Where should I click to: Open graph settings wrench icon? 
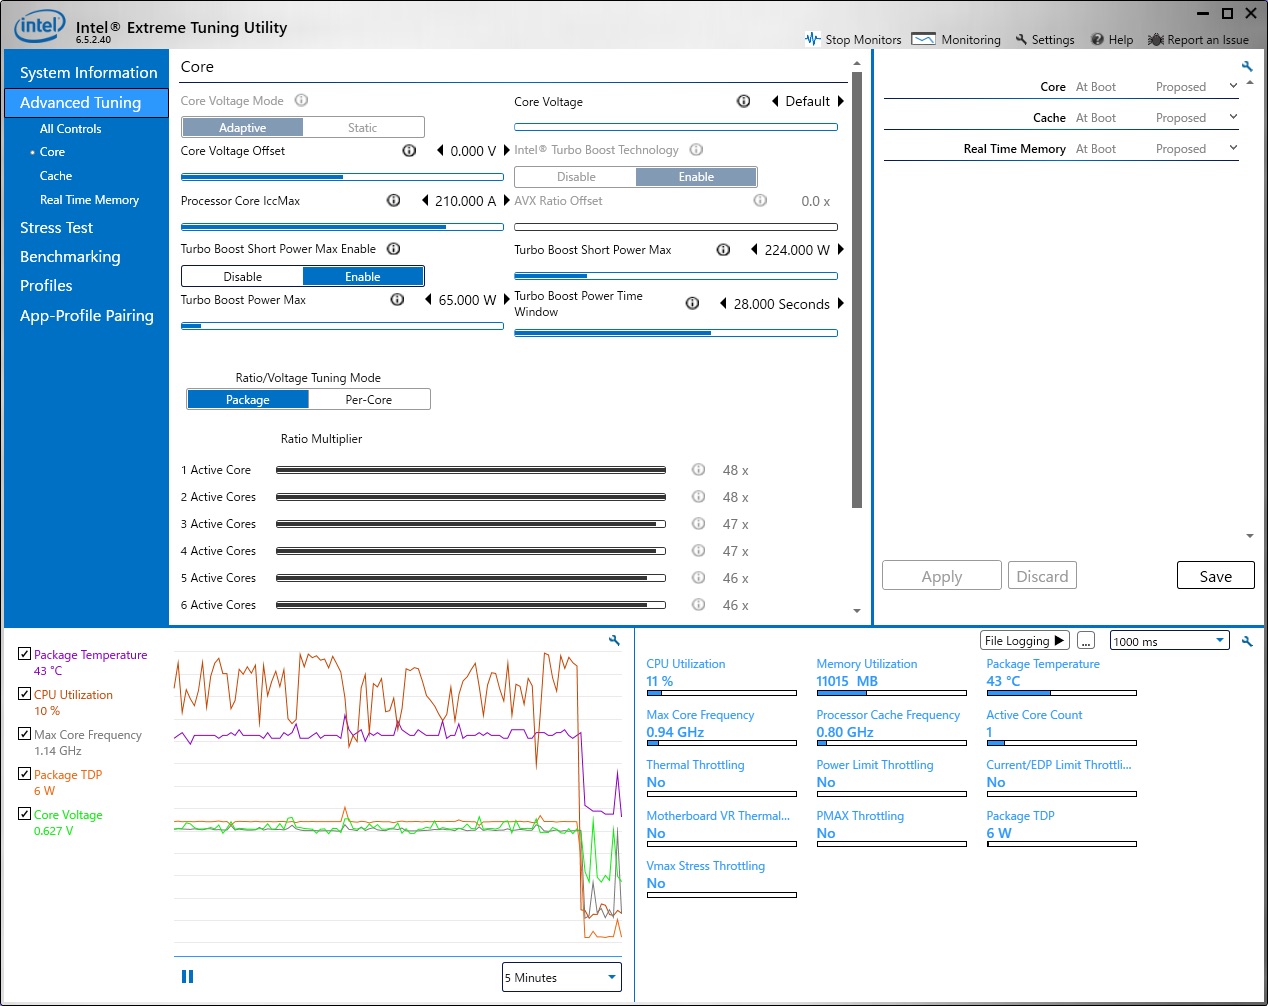(x=614, y=640)
